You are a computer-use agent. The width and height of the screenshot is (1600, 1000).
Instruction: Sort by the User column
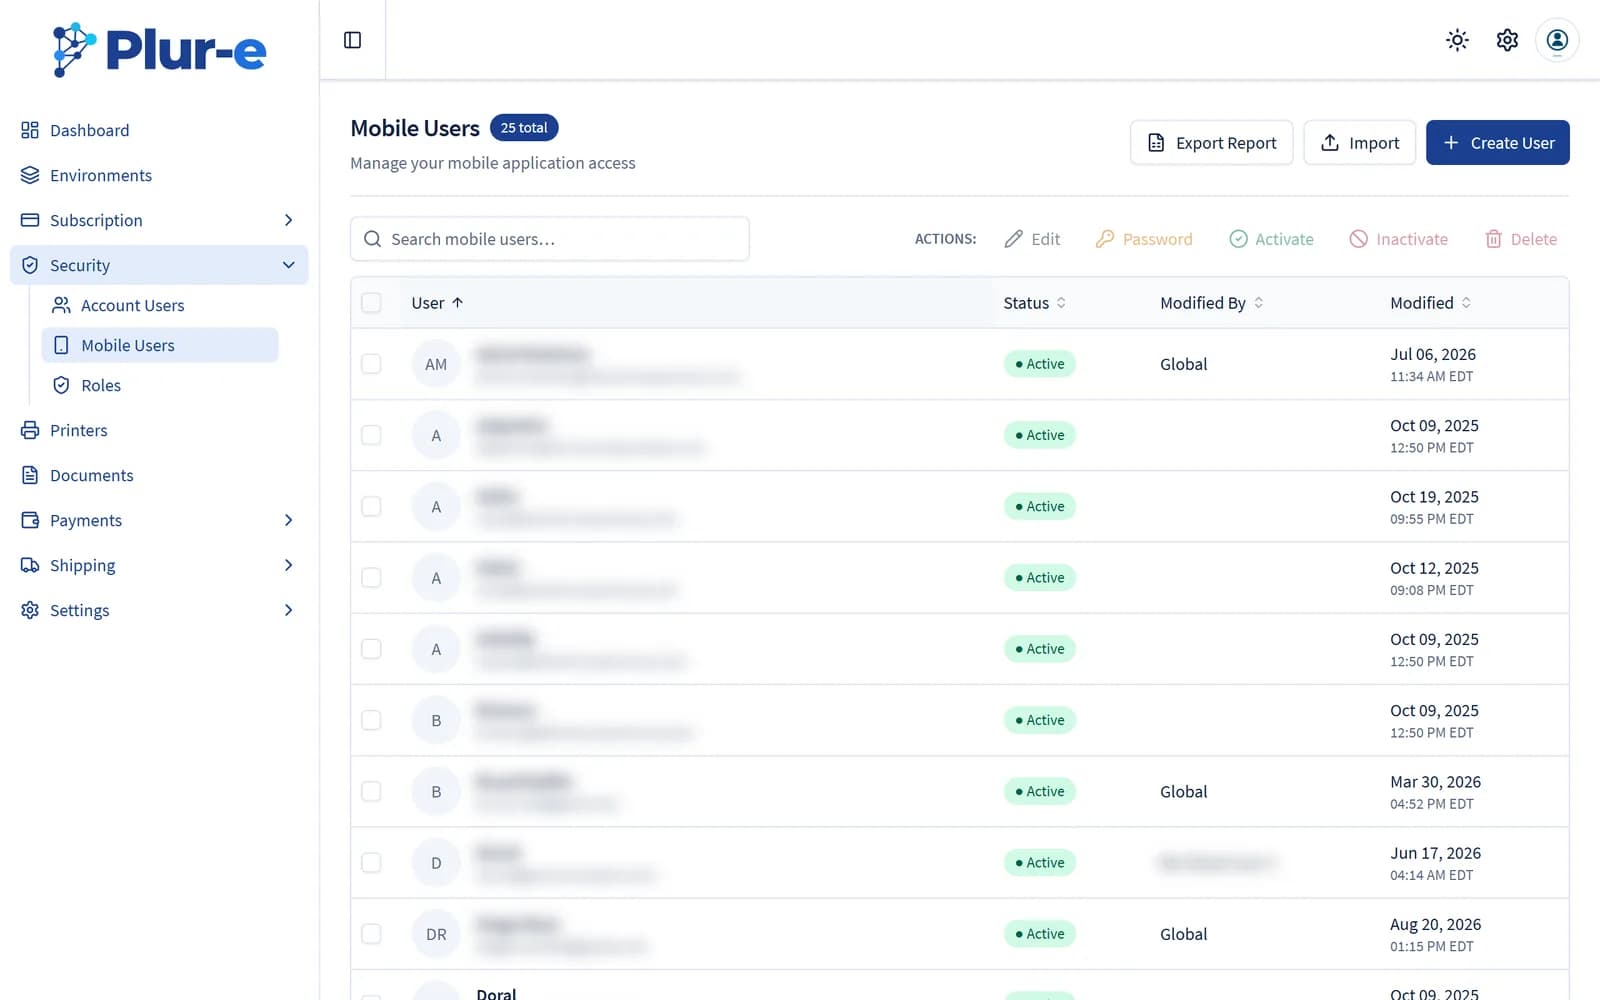(437, 303)
